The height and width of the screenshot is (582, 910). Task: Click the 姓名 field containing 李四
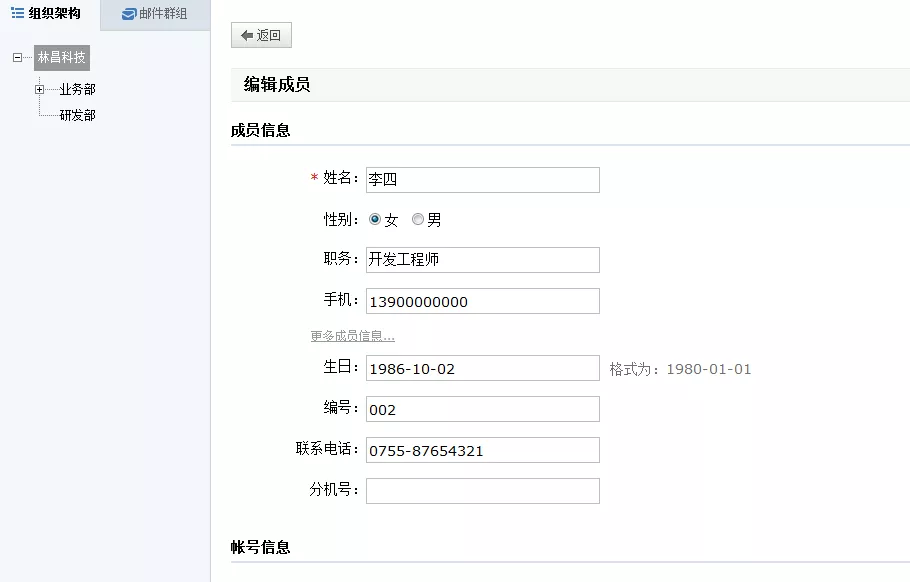point(482,180)
